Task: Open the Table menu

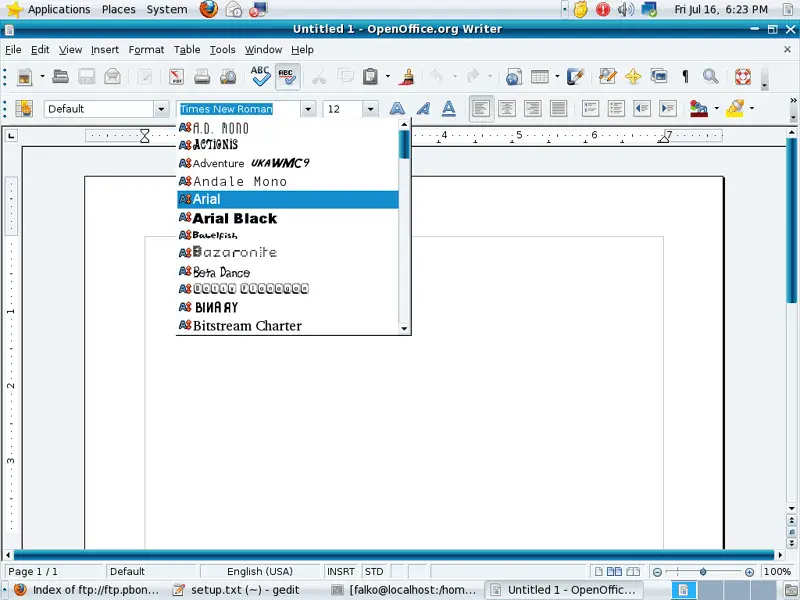Action: pos(187,49)
